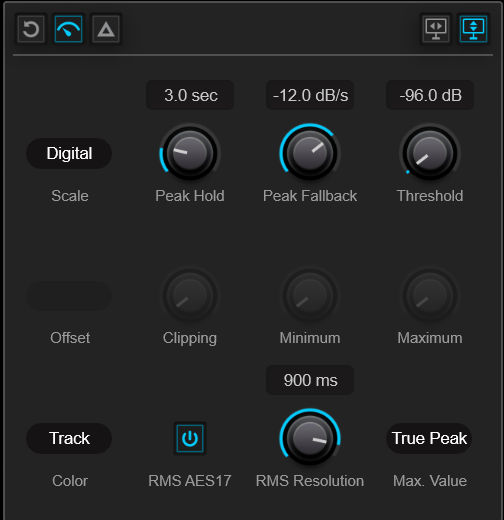Select the triangle icon in top toolbar
This screenshot has width=504, height=520.
106,29
